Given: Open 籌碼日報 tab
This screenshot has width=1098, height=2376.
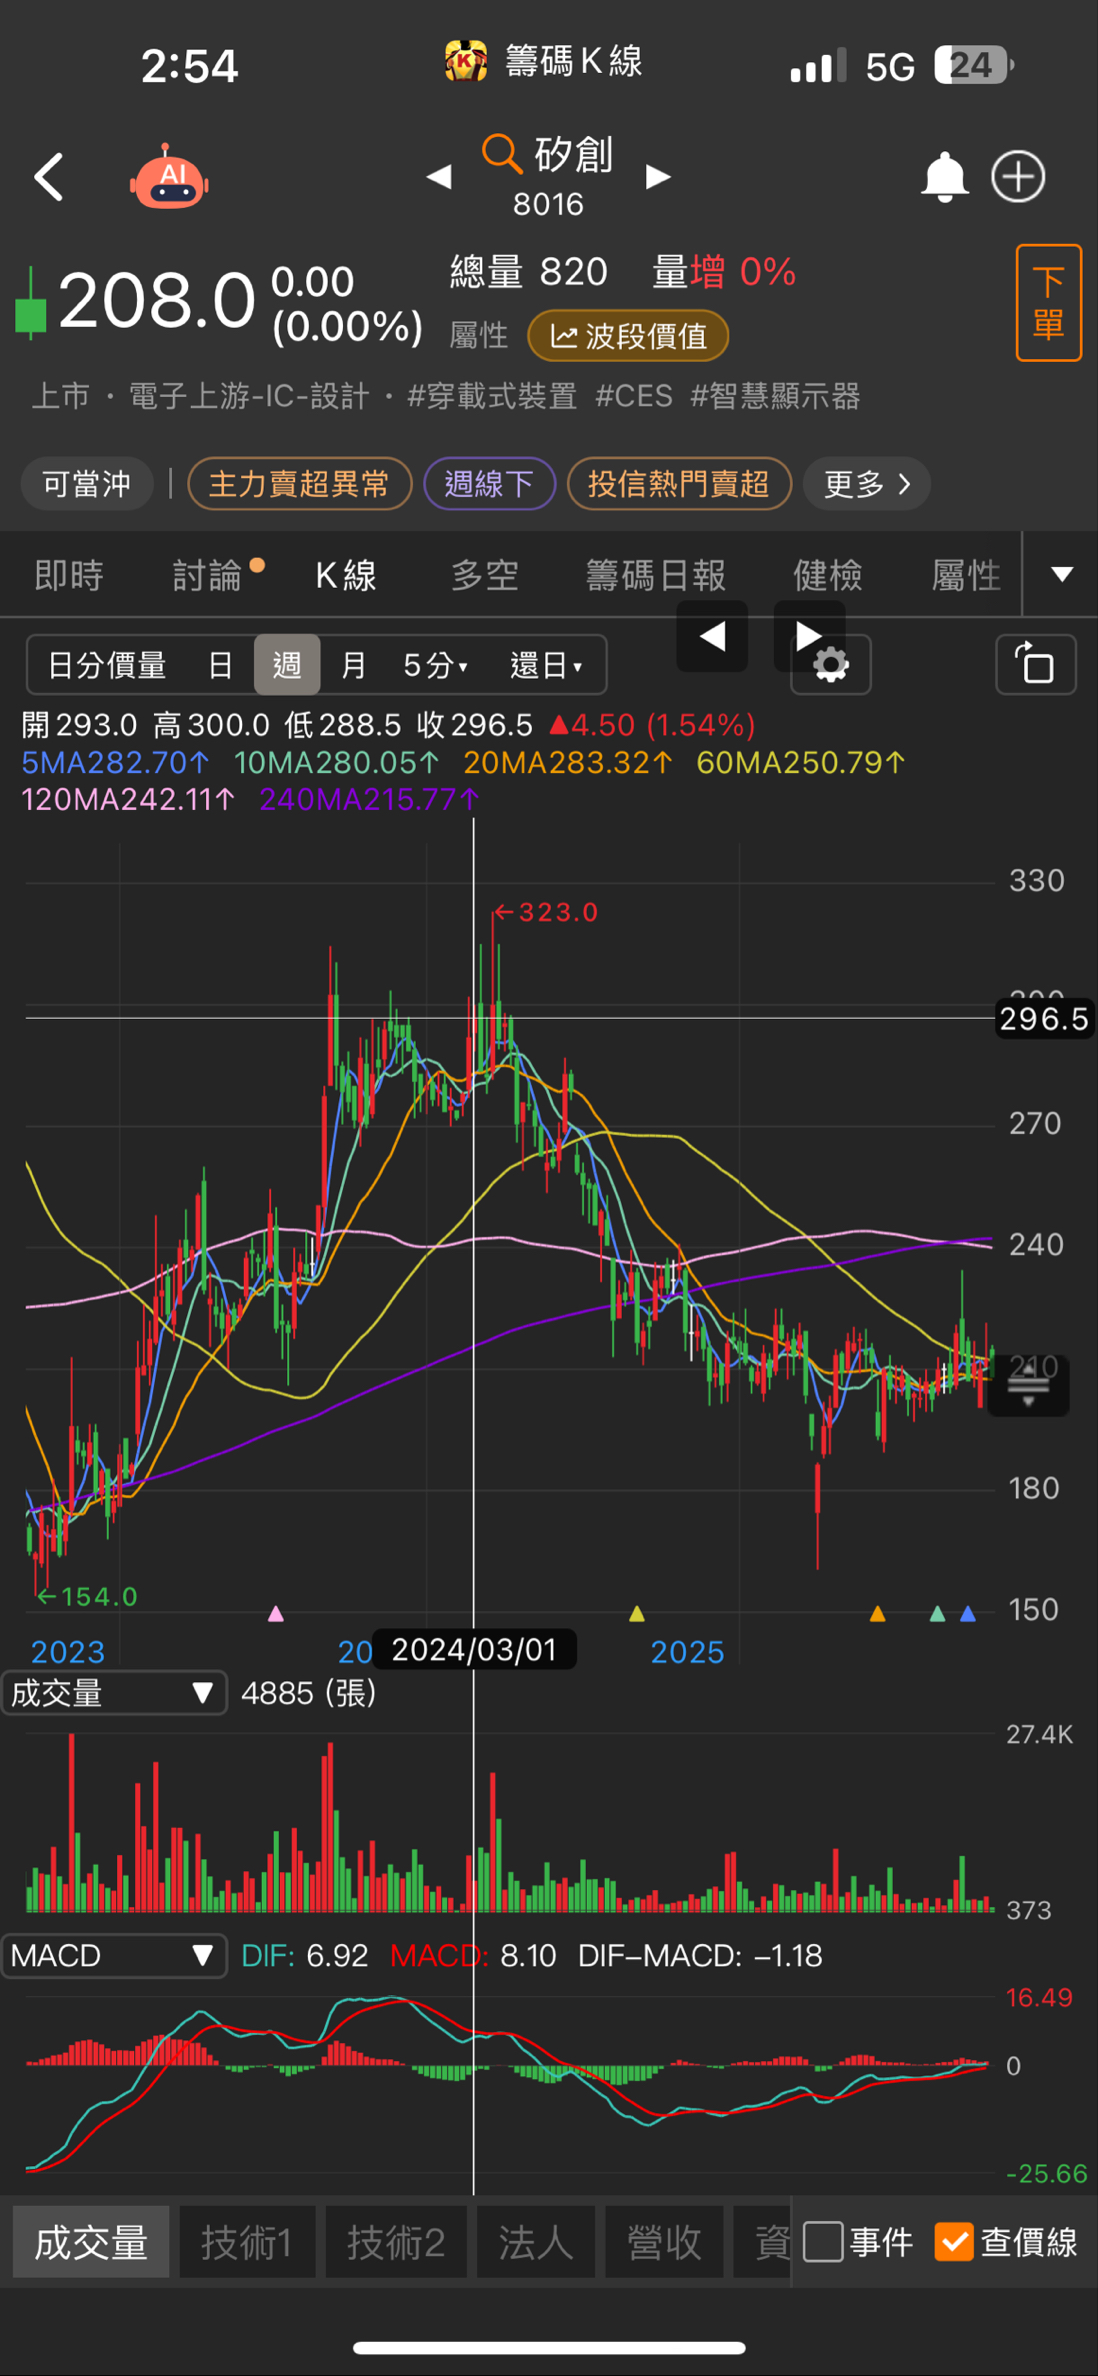Looking at the screenshot, I should tap(656, 575).
